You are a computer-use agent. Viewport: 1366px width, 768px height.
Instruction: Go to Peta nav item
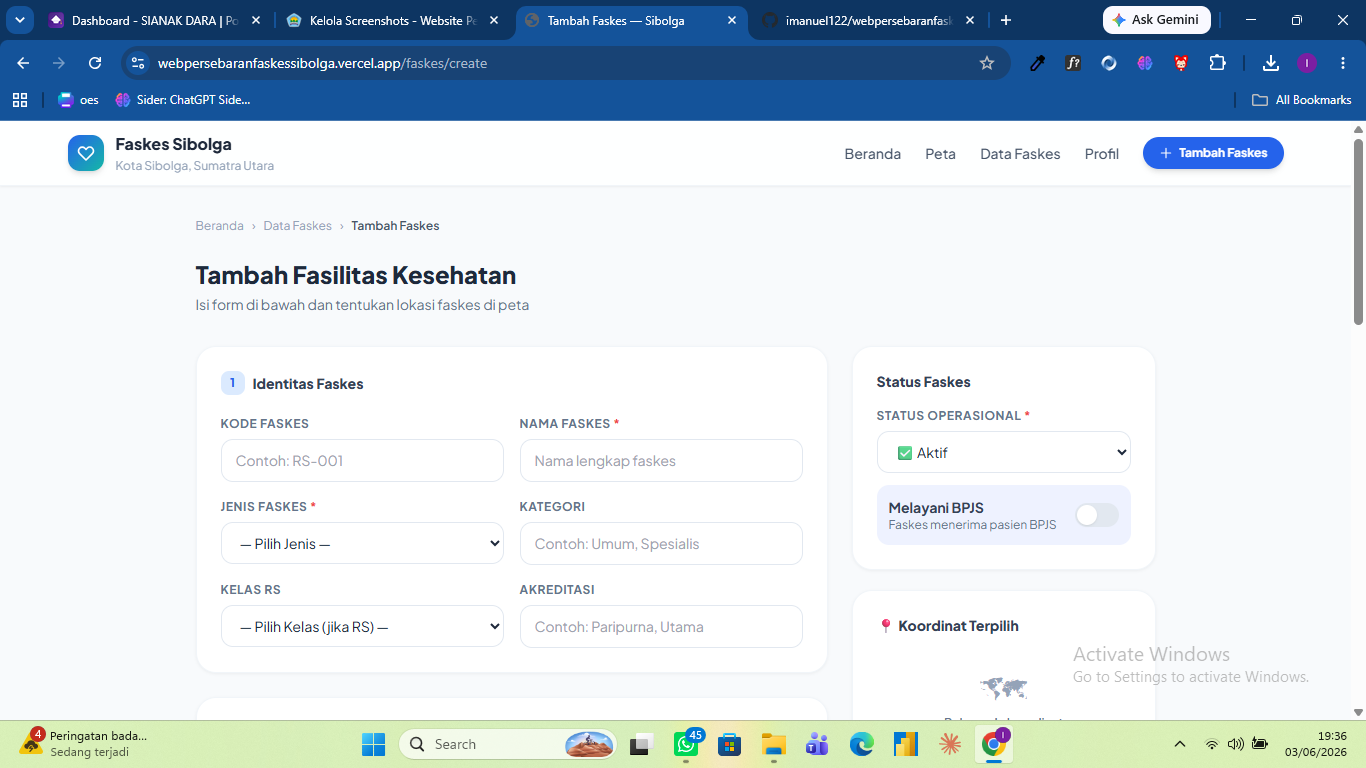pos(940,154)
